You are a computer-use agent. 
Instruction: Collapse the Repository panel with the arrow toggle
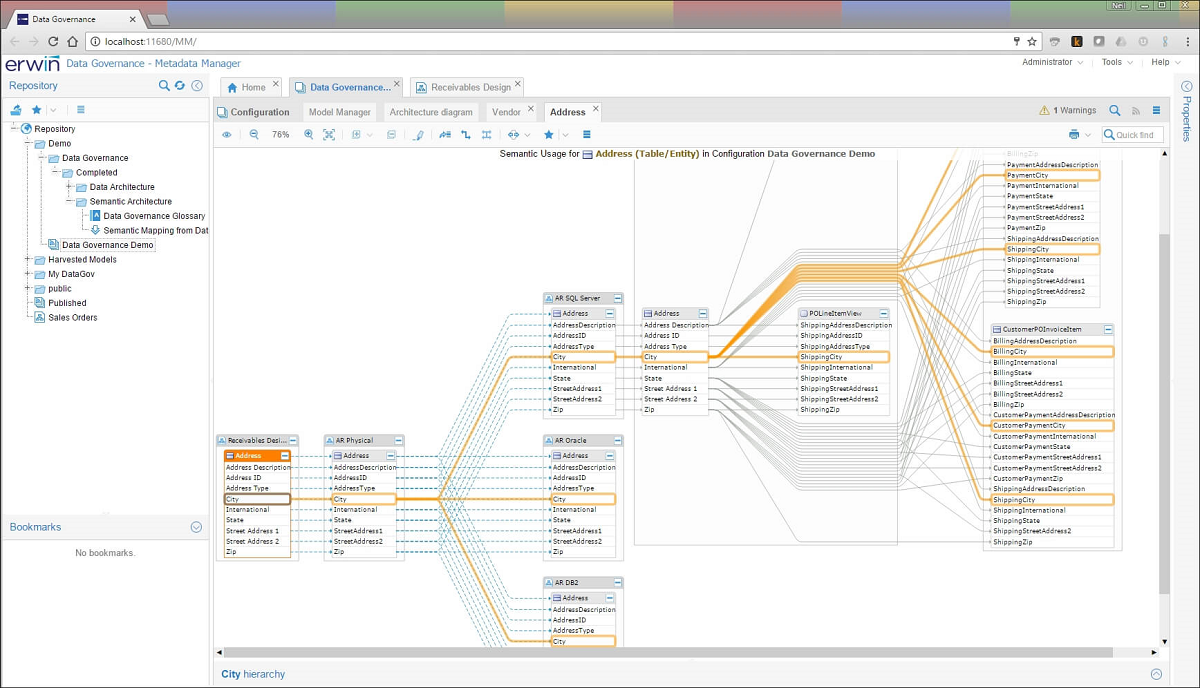196,85
